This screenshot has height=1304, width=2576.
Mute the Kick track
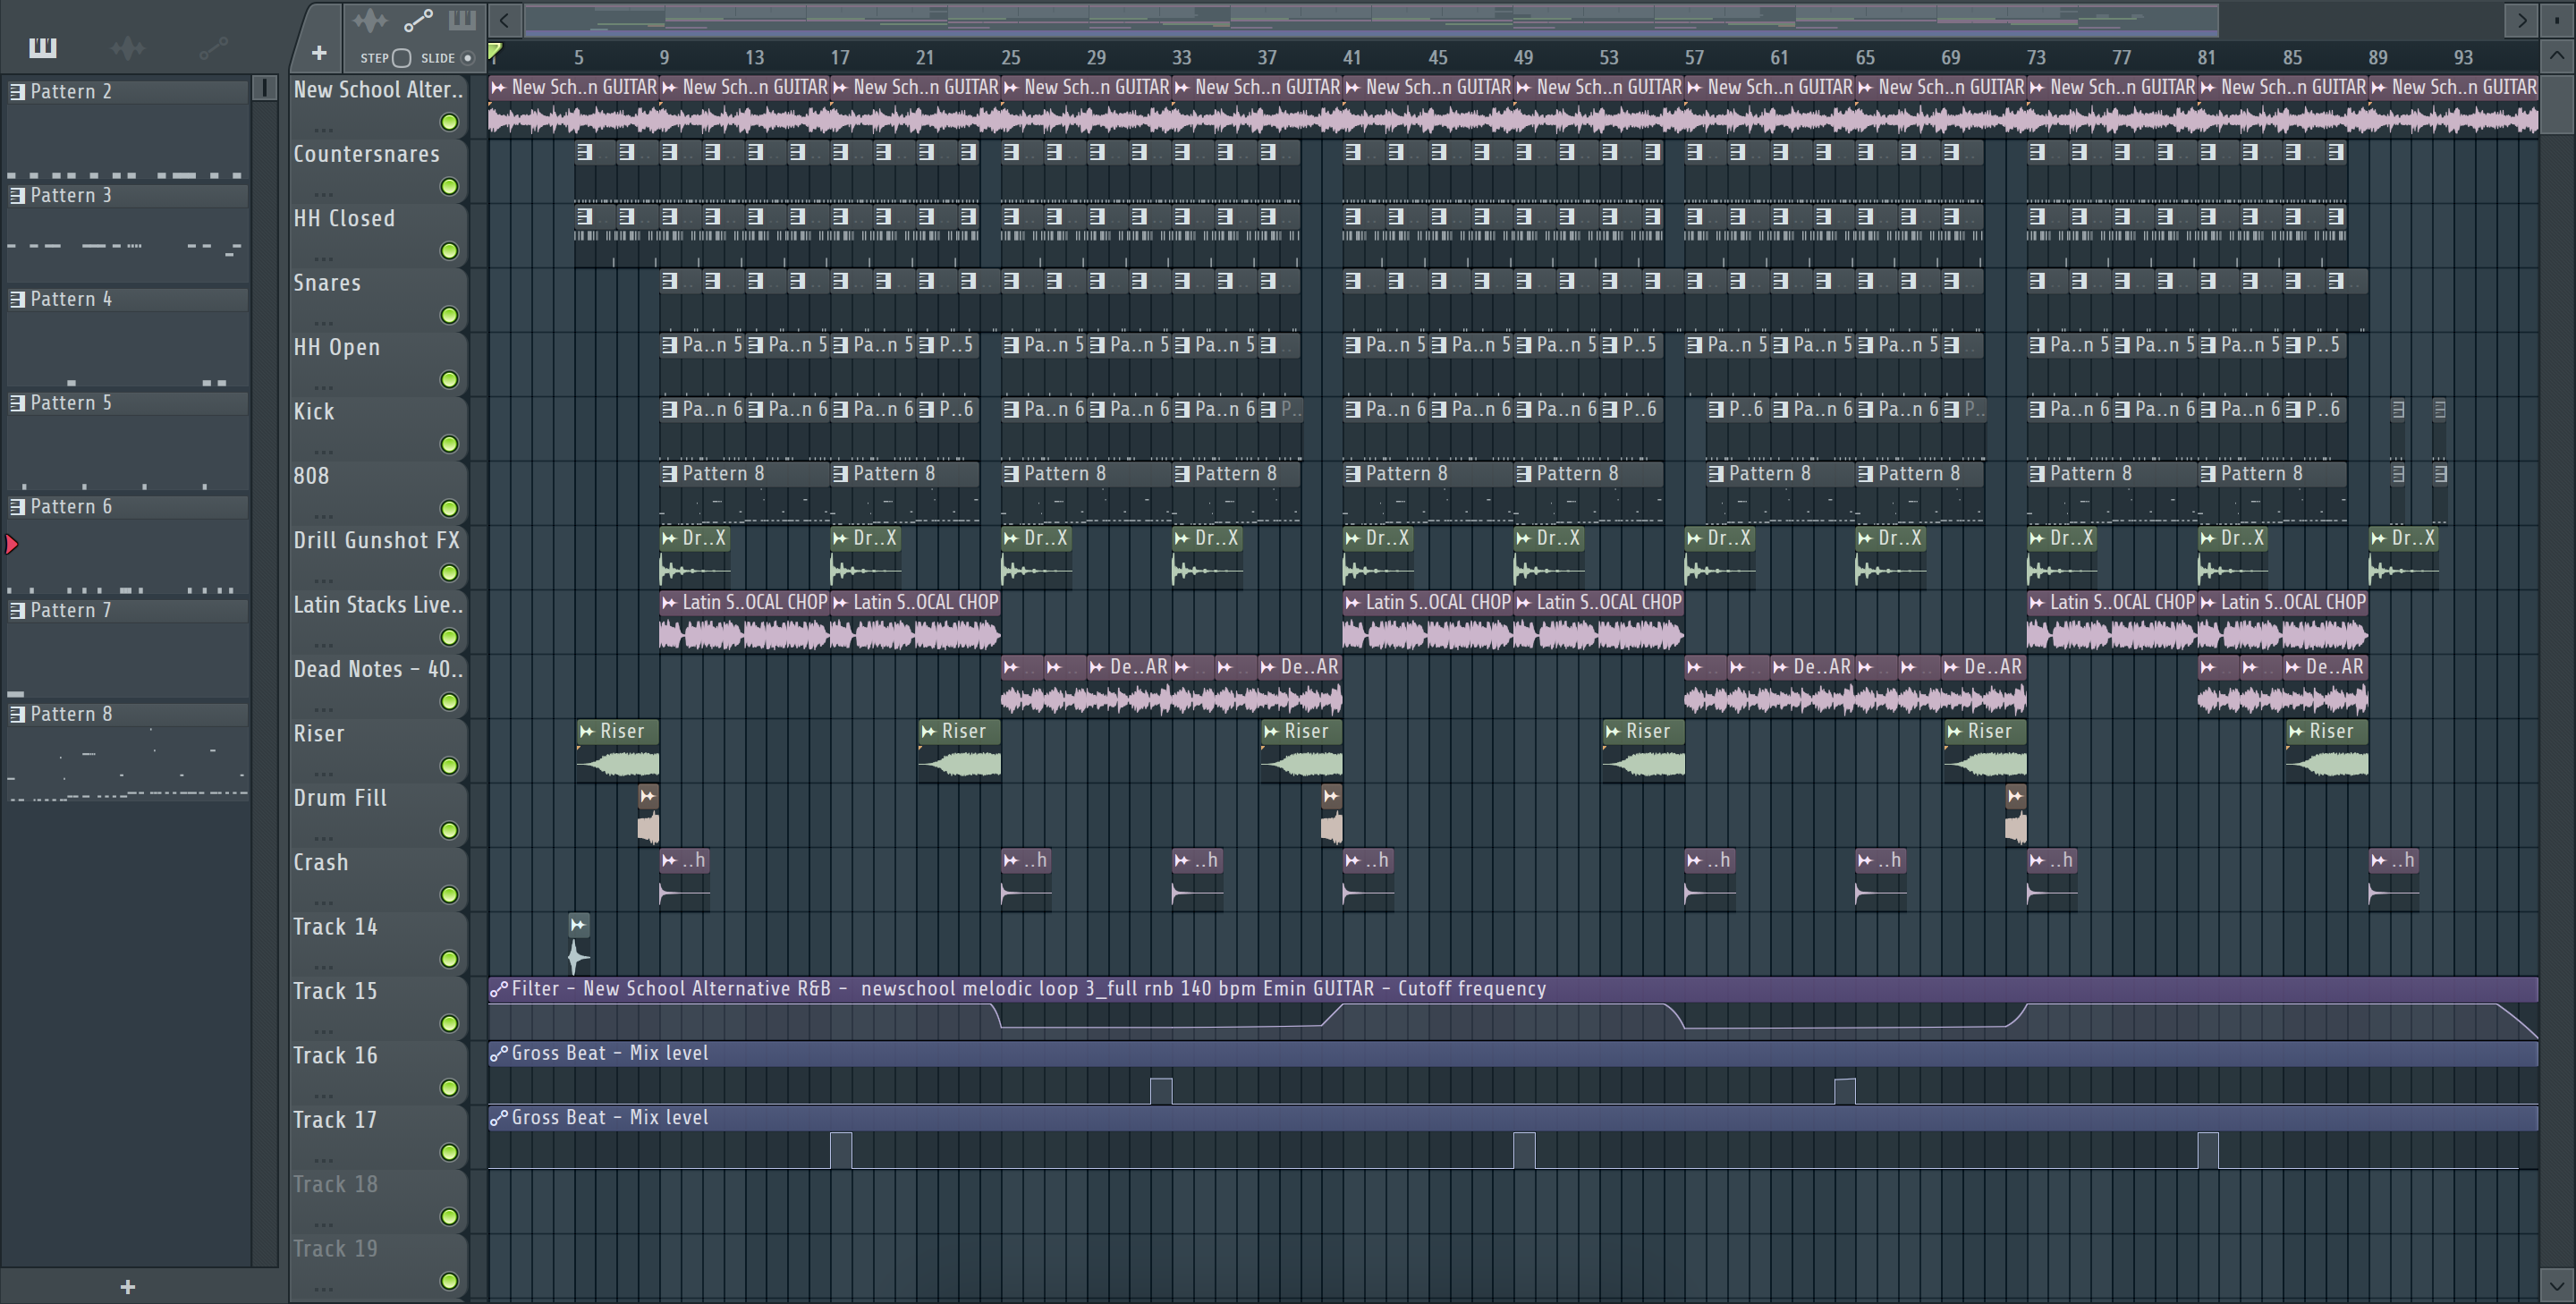click(x=450, y=444)
